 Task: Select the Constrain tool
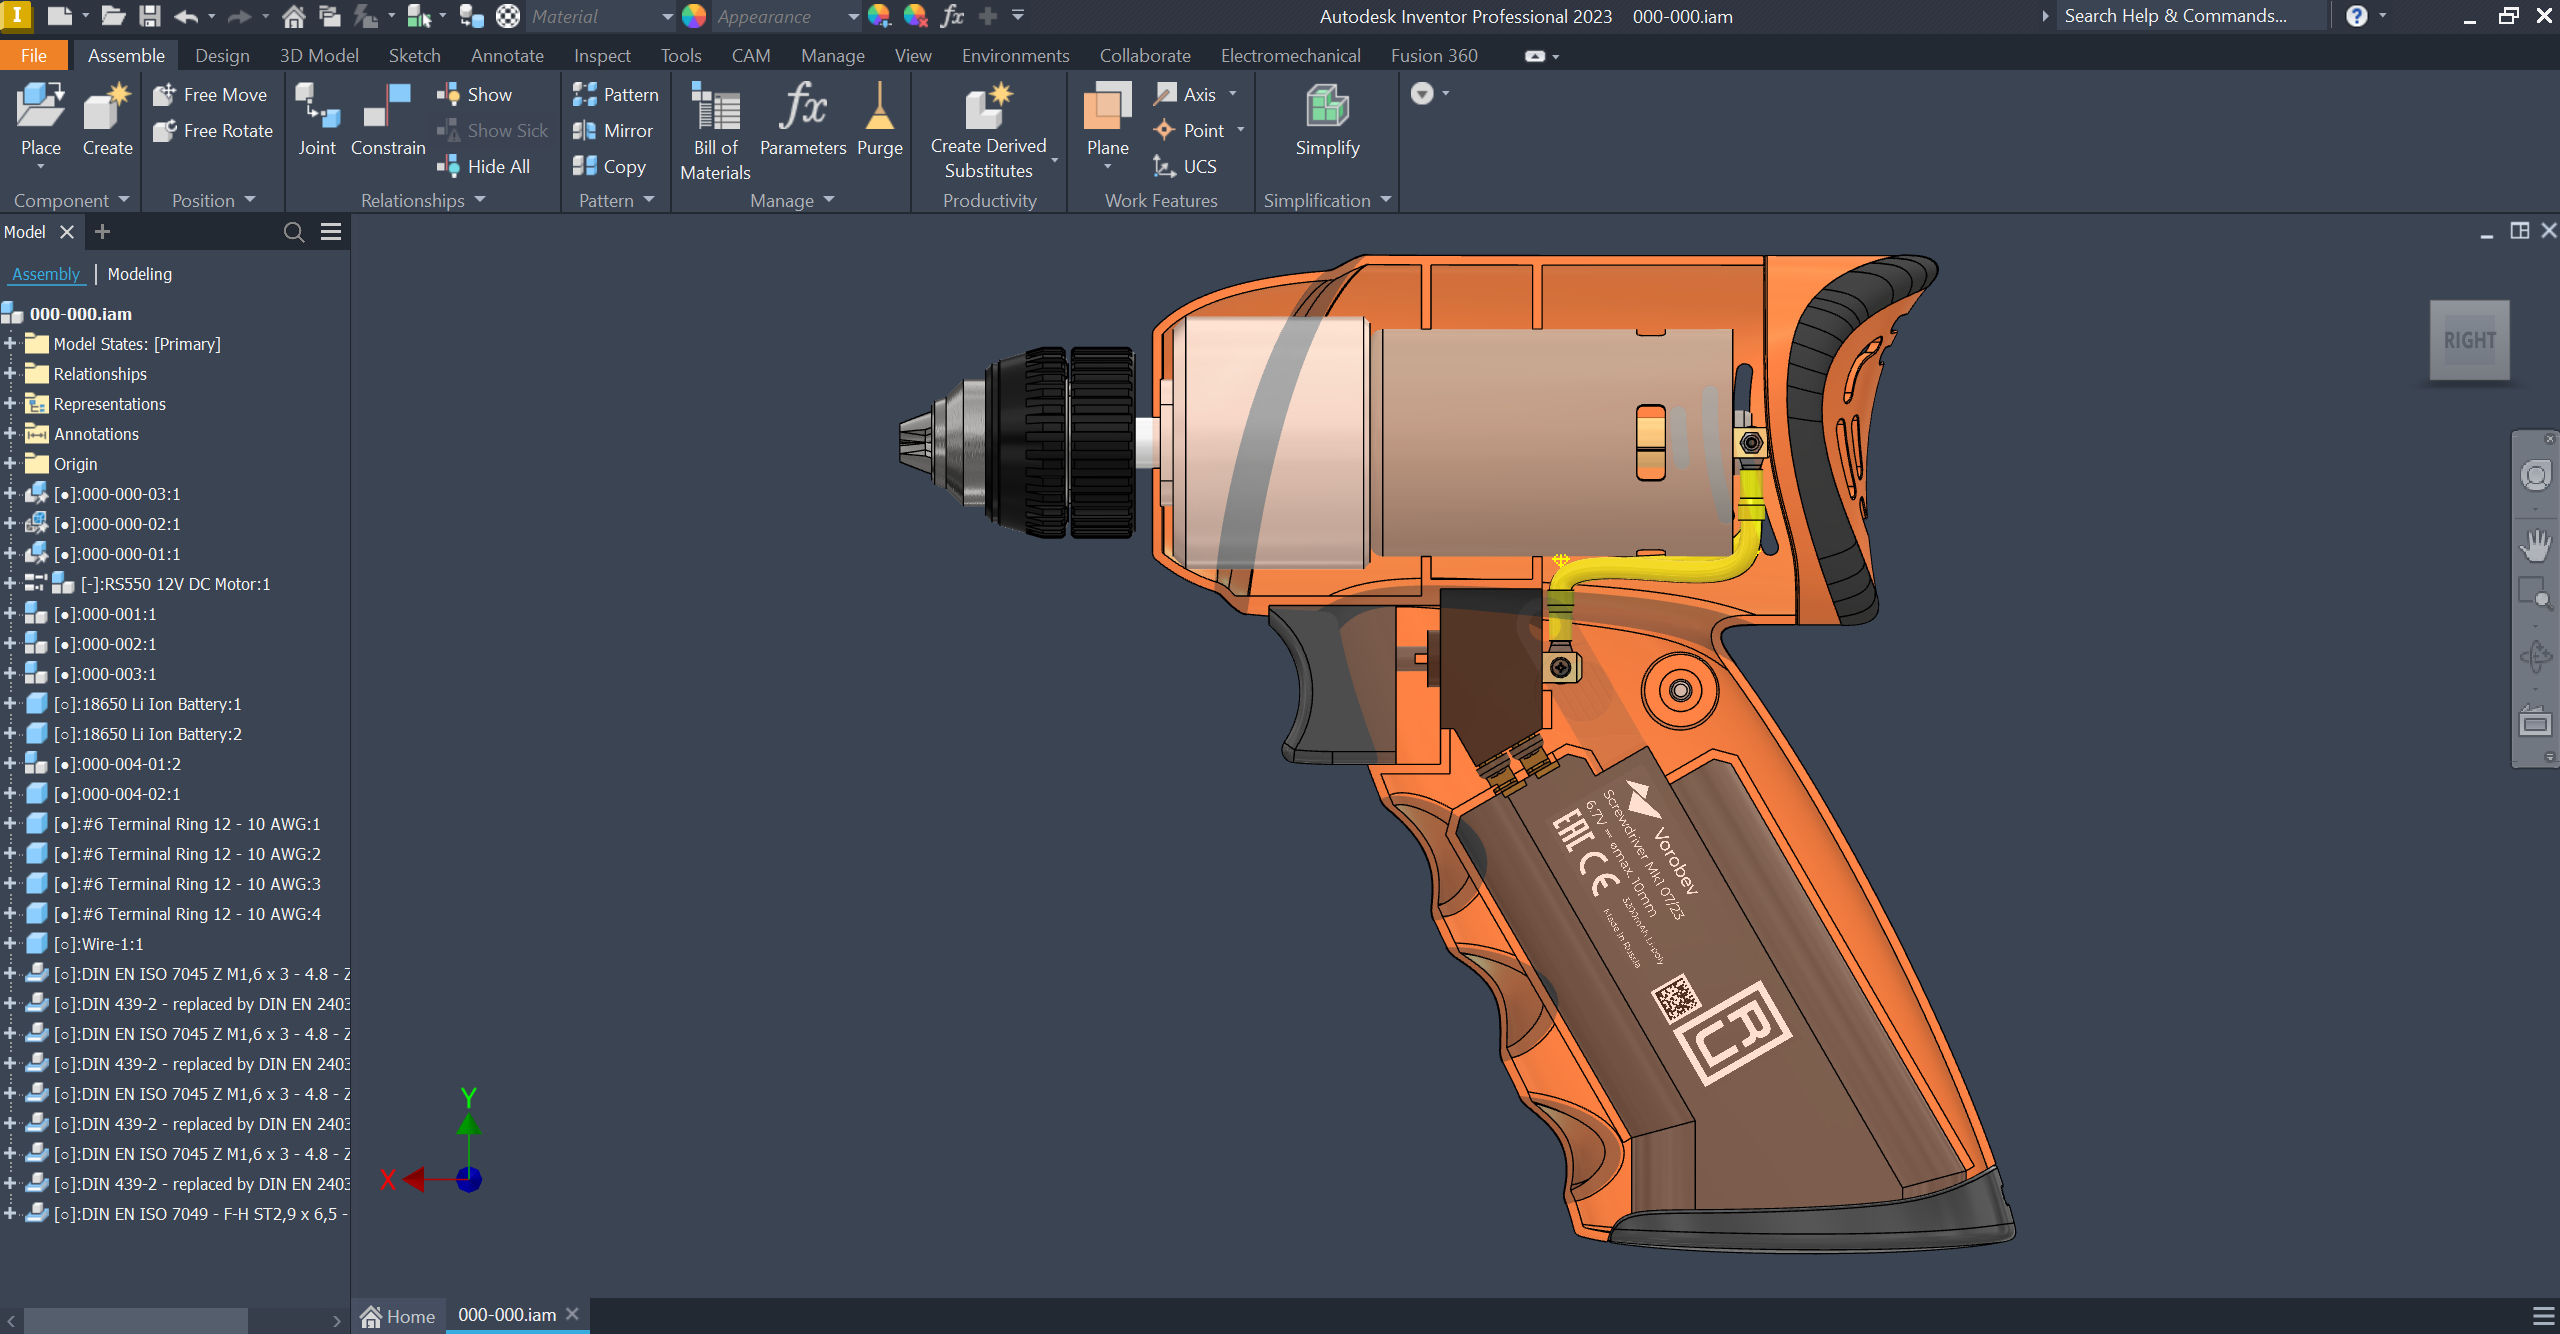[387, 115]
